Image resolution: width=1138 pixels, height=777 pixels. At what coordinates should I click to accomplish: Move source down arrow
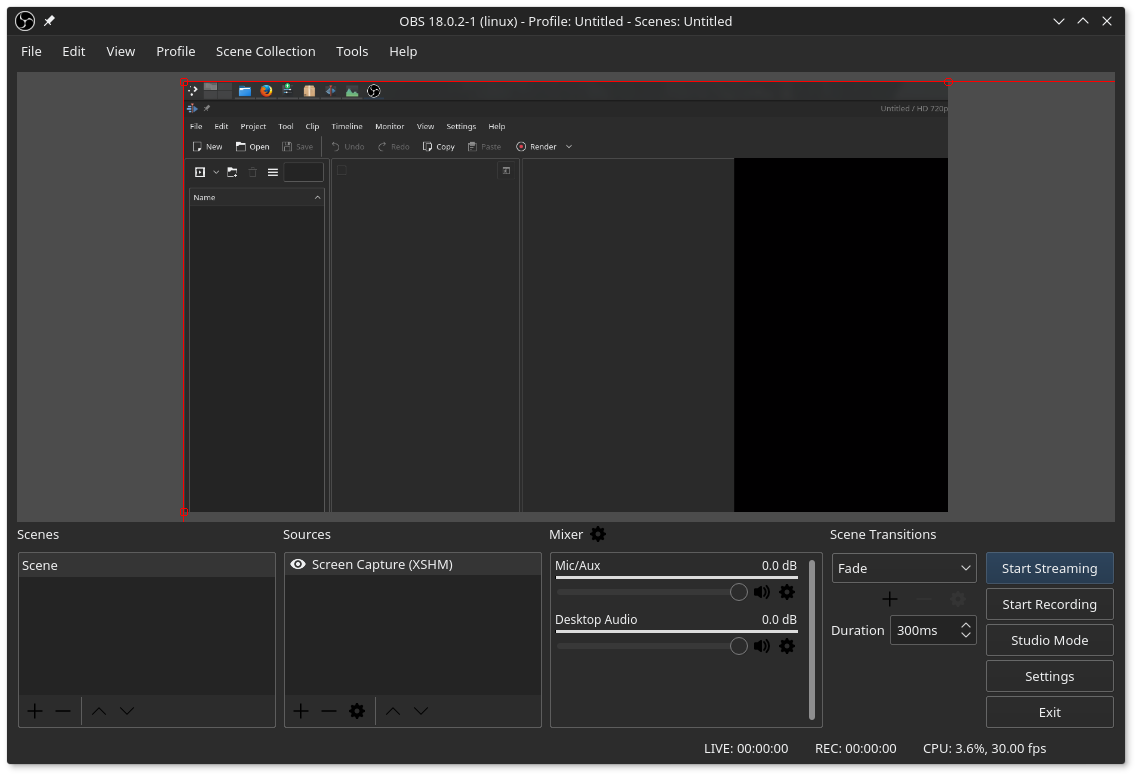[421, 712]
